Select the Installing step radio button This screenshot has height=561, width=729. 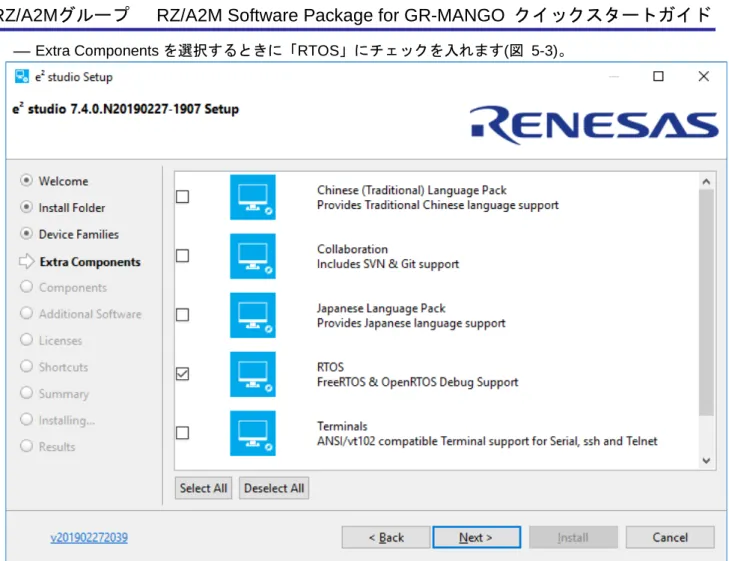tap(27, 419)
